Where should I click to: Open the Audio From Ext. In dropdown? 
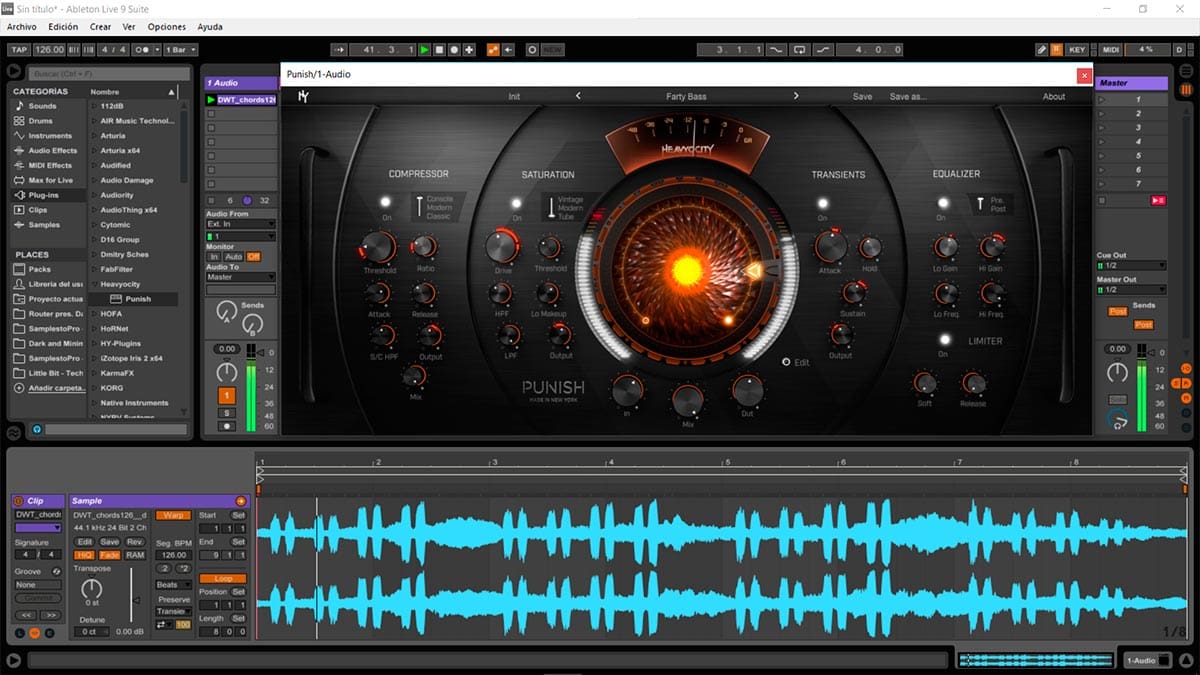240,224
